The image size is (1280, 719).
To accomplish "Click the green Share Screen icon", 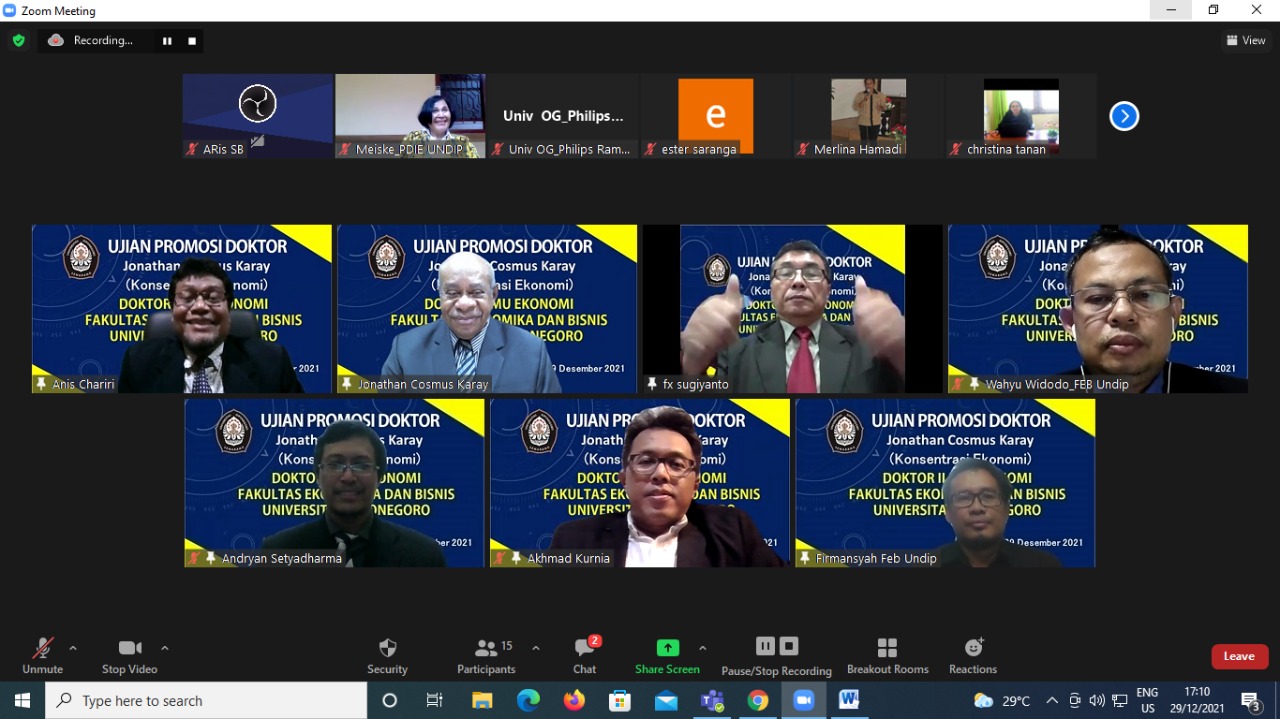I will tap(667, 648).
